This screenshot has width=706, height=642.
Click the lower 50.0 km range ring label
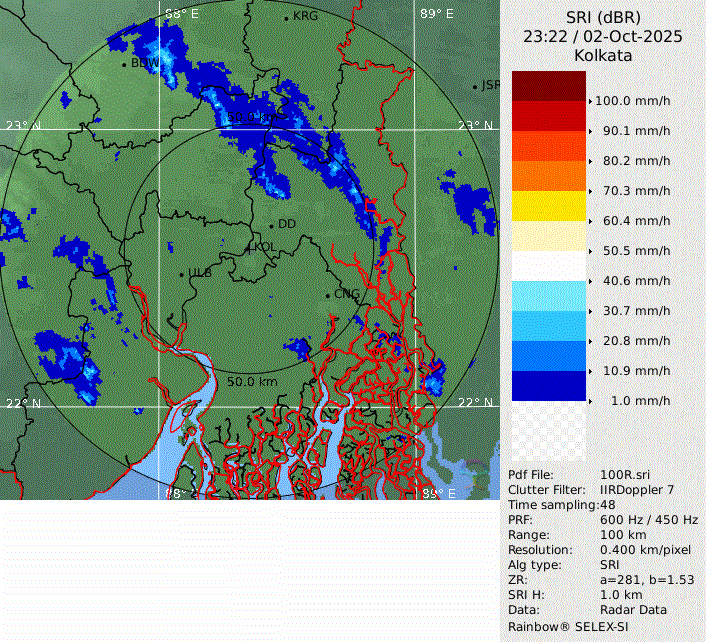tap(252, 382)
